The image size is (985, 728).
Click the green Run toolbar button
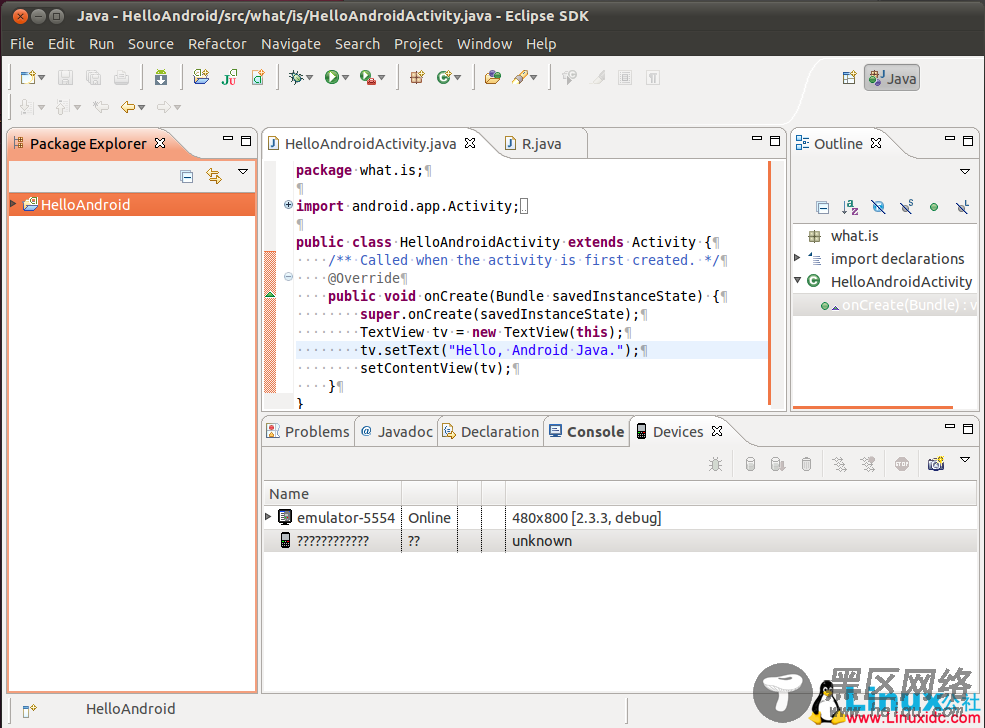(332, 77)
